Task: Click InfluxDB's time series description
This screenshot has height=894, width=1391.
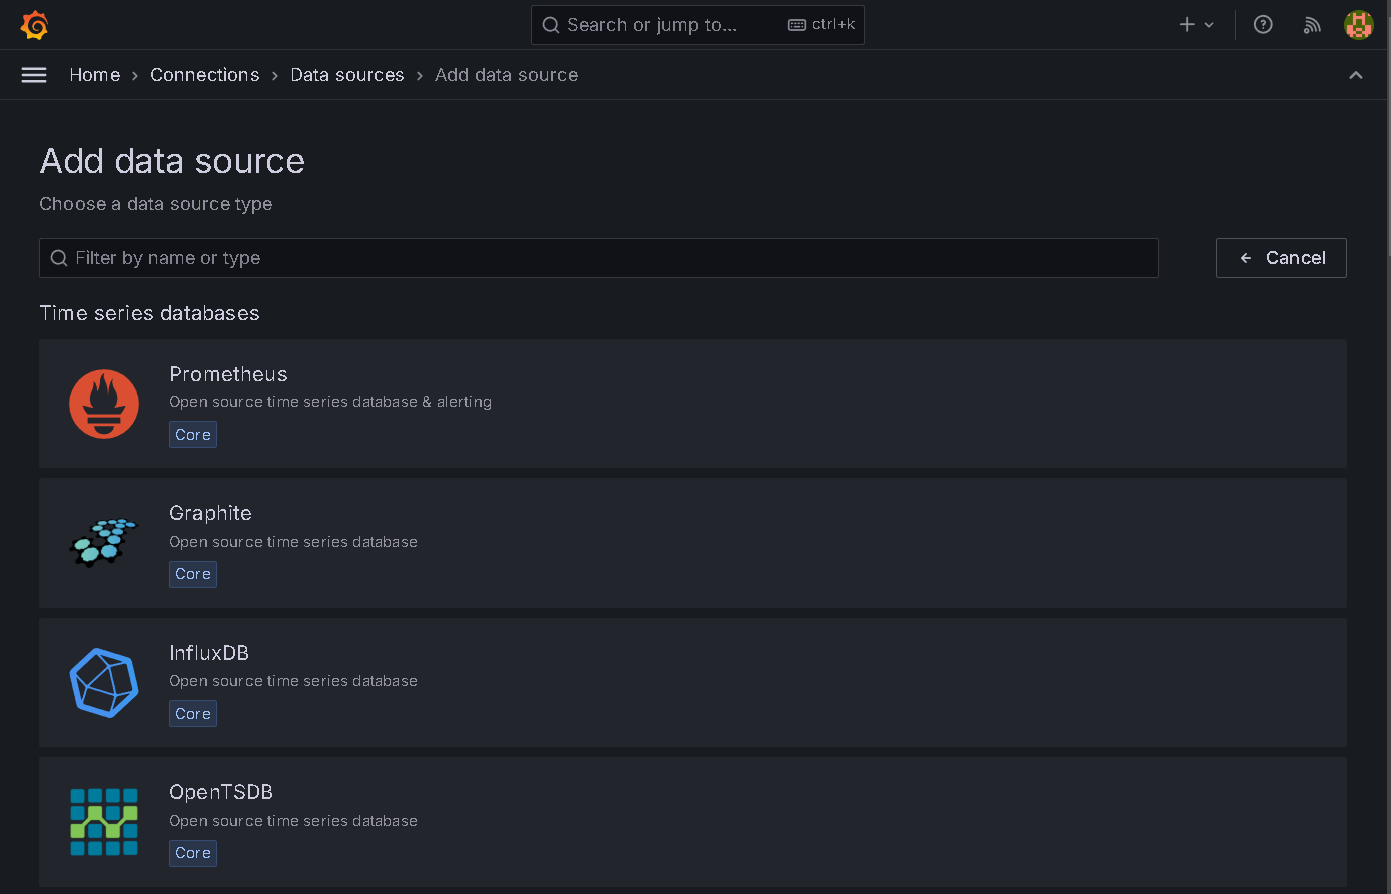Action: coord(293,681)
